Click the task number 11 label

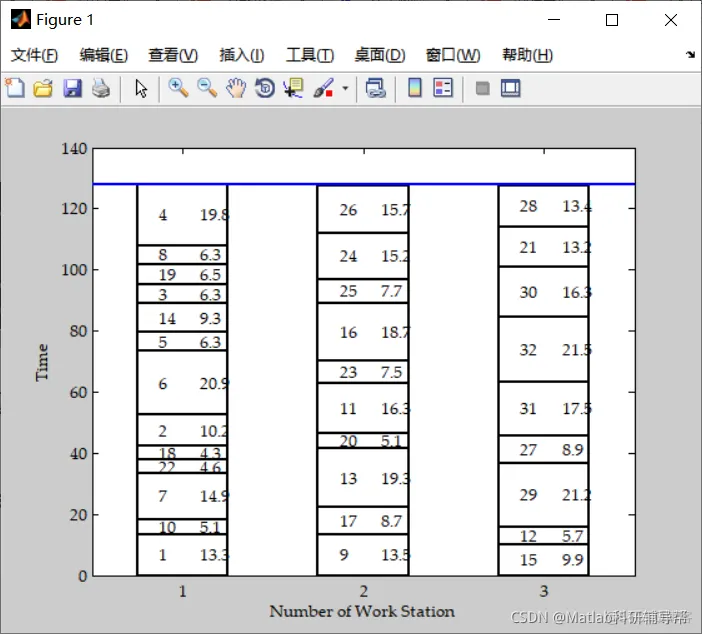coord(348,408)
